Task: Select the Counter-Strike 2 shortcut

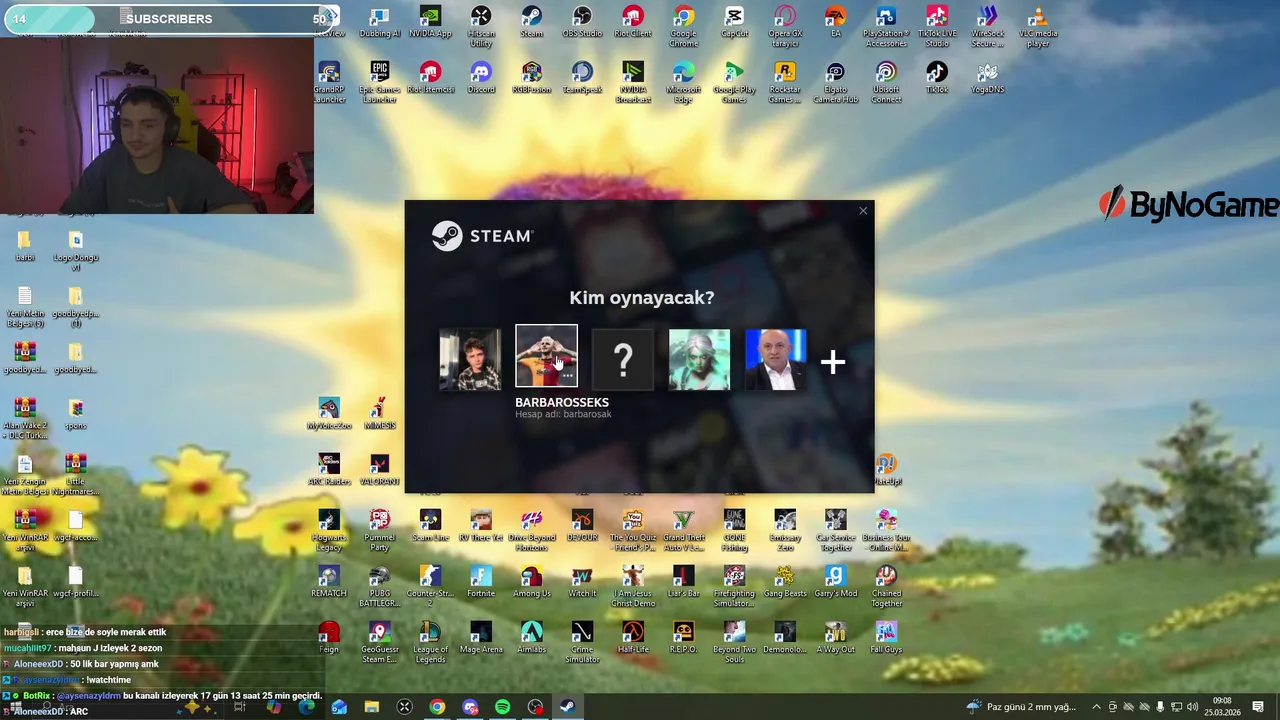Action: [430, 587]
